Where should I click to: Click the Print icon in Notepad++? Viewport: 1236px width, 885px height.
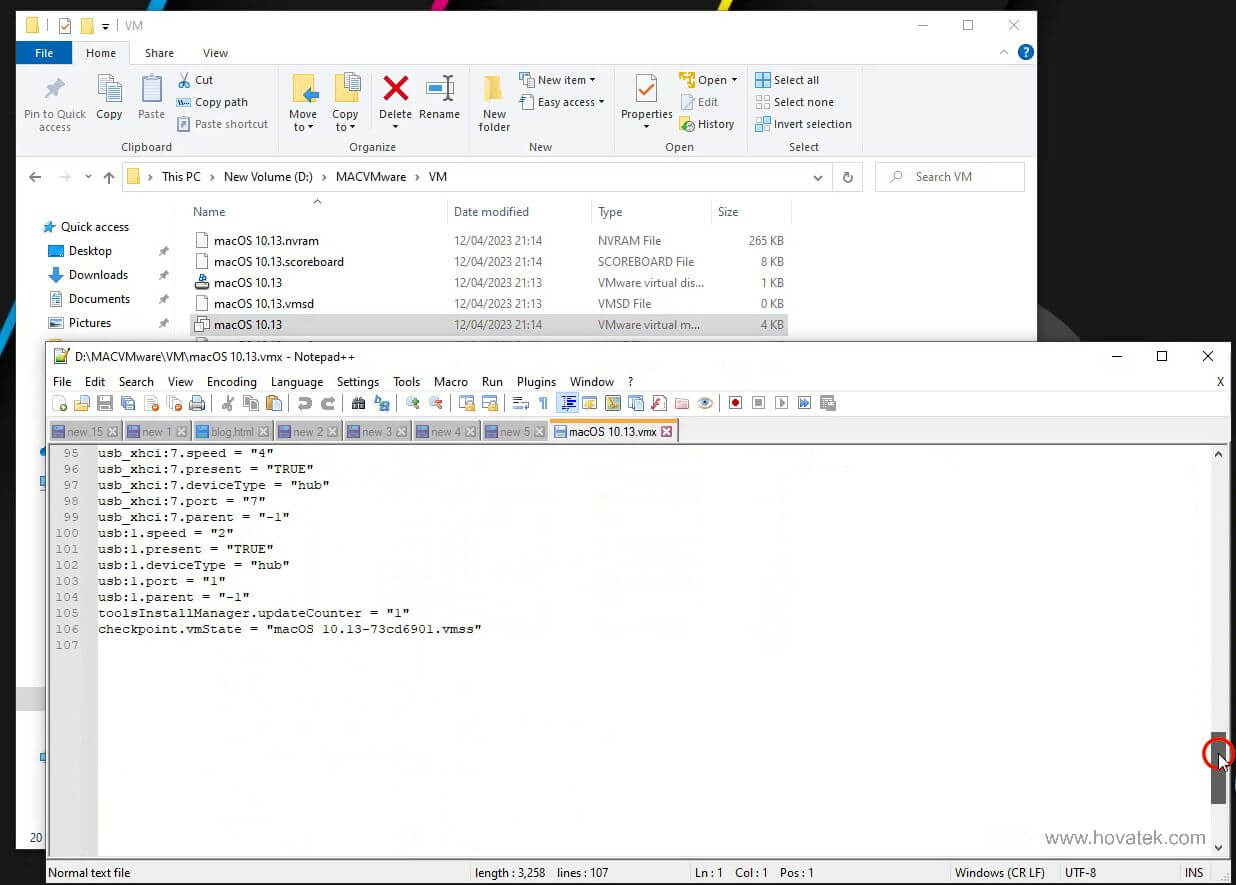tap(197, 403)
